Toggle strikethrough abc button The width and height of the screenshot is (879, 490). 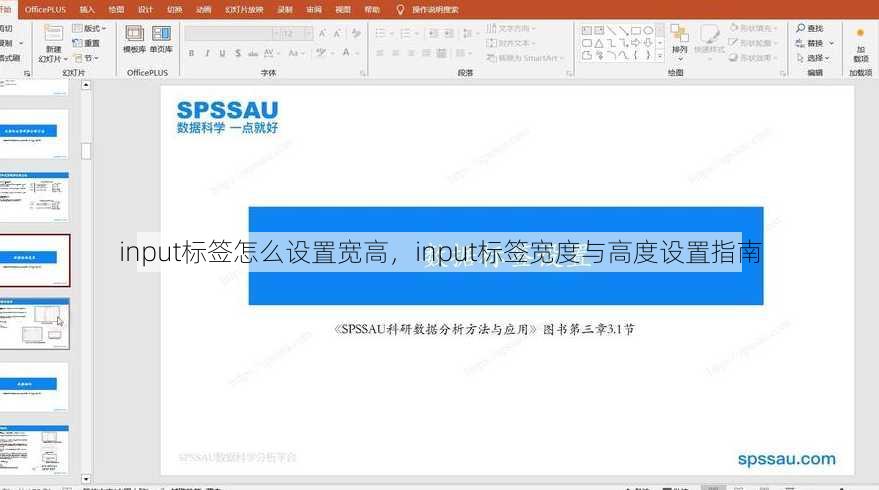click(253, 53)
